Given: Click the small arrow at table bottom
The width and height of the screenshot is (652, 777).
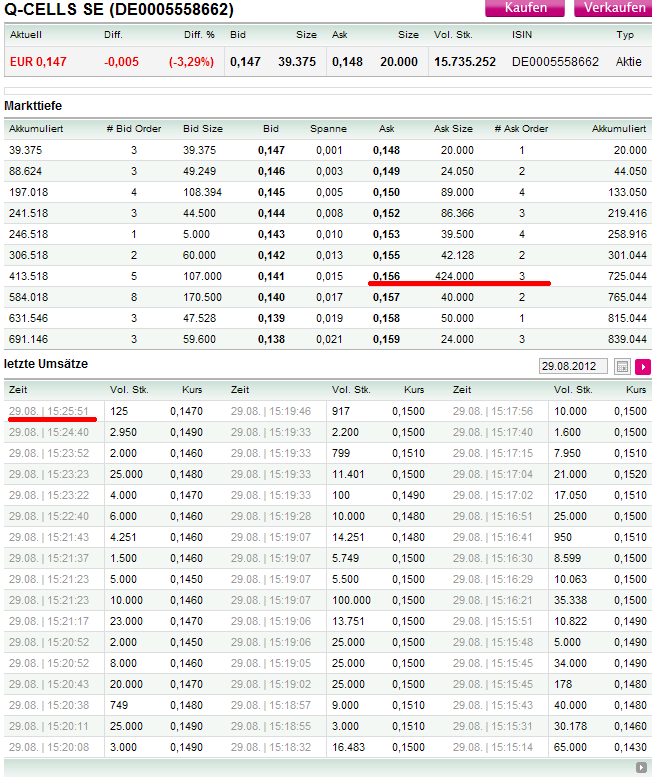Looking at the screenshot, I should coord(641,767).
